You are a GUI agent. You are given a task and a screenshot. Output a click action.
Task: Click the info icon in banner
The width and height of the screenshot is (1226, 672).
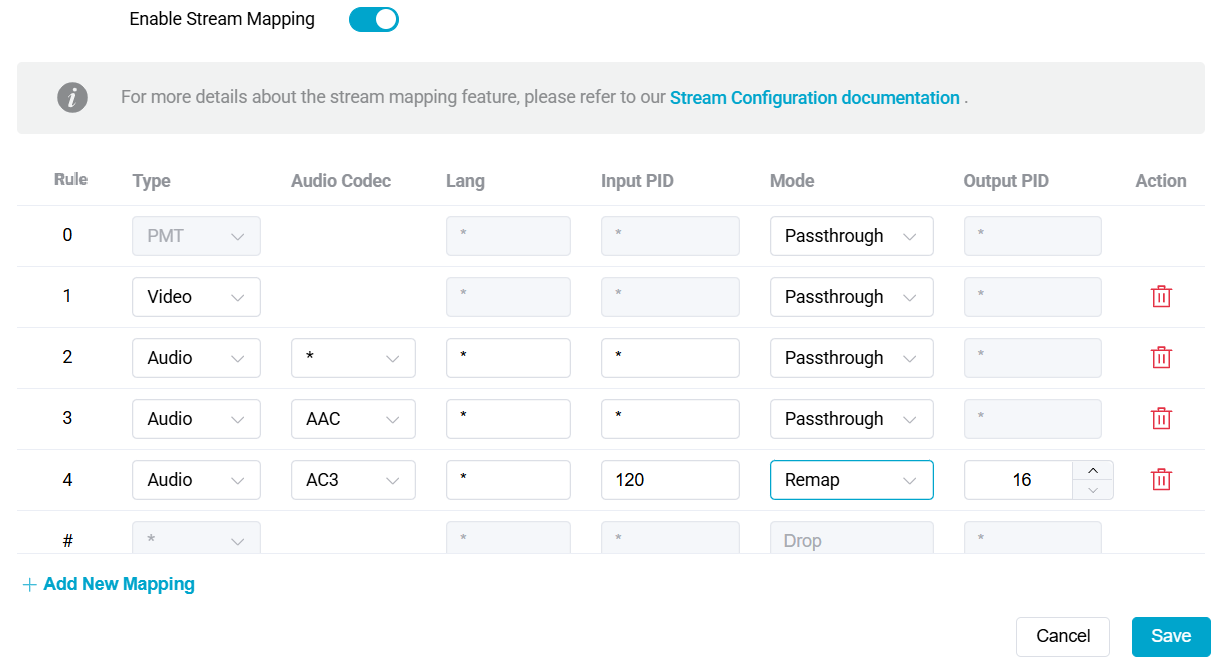click(x=72, y=98)
